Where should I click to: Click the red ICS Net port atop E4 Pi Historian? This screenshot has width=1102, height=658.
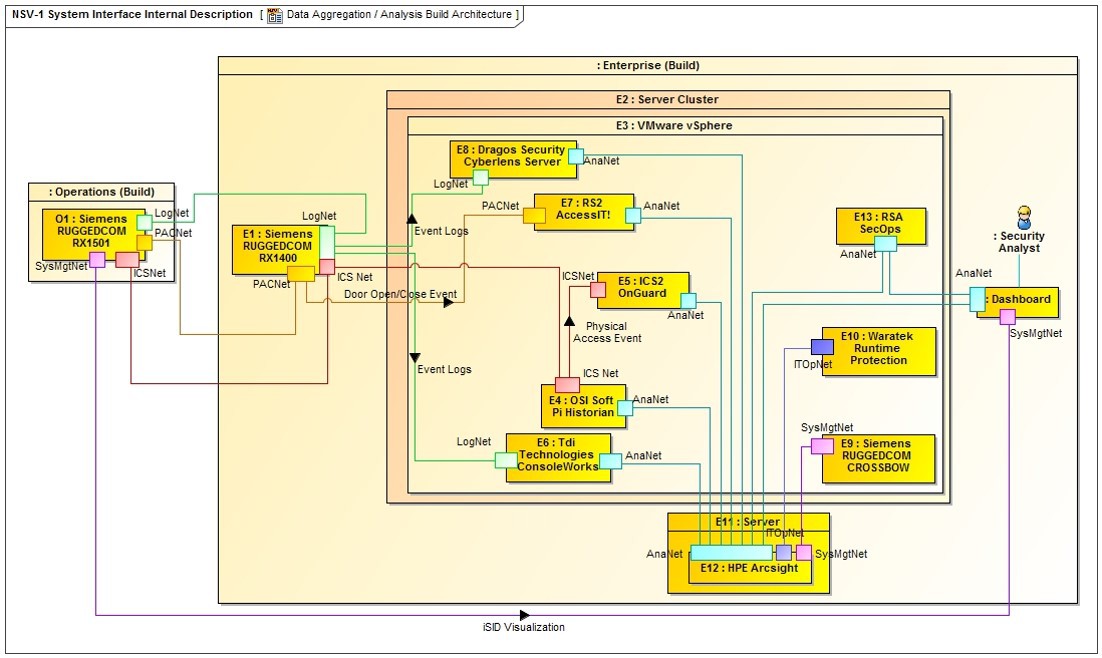click(x=567, y=385)
